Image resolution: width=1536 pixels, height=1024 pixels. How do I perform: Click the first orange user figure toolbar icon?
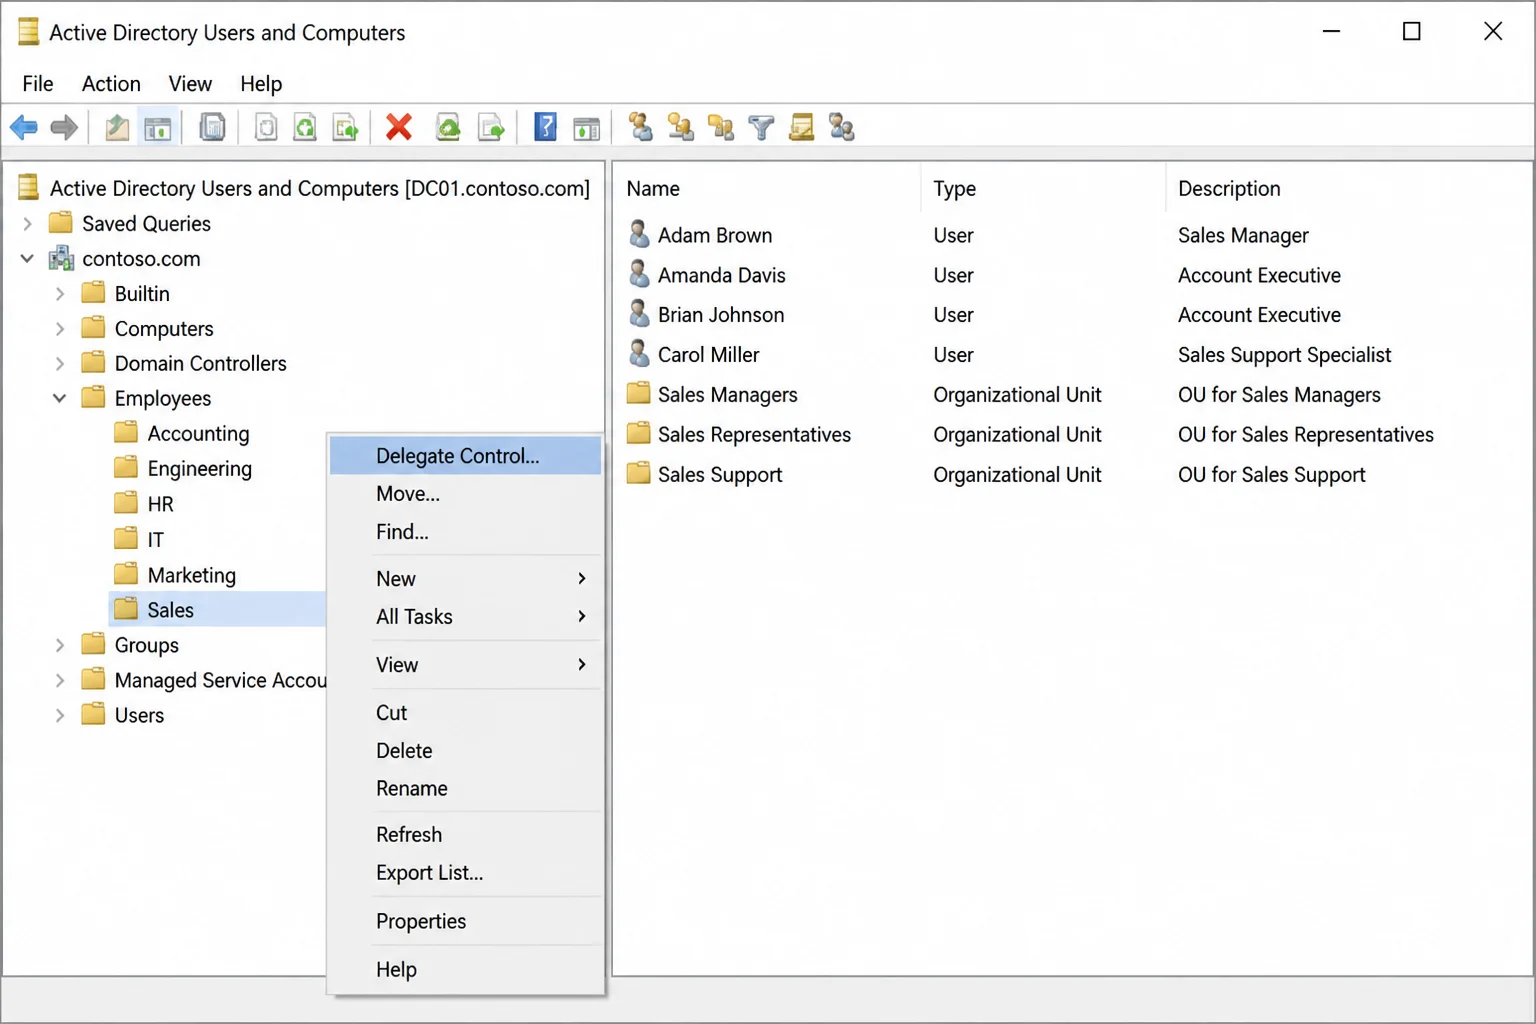[x=640, y=127]
